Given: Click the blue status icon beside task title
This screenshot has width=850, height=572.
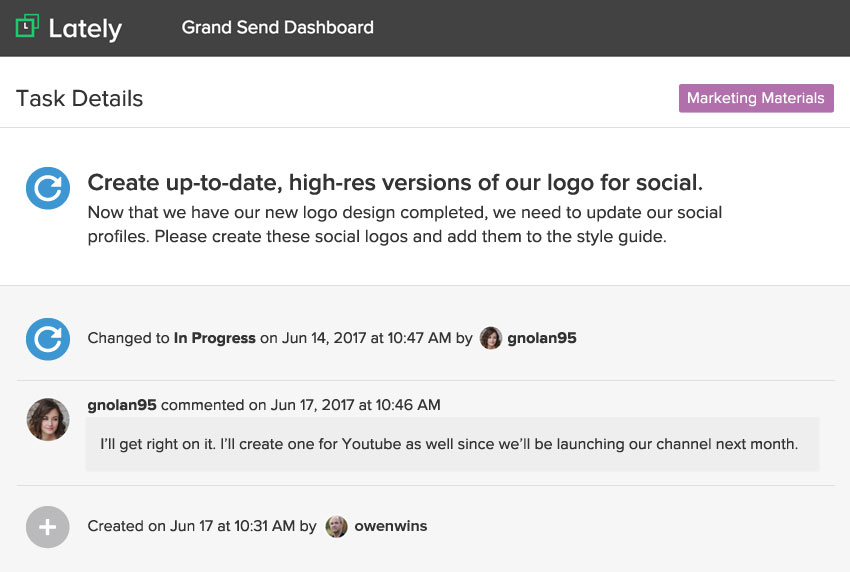Looking at the screenshot, I should (x=47, y=188).
